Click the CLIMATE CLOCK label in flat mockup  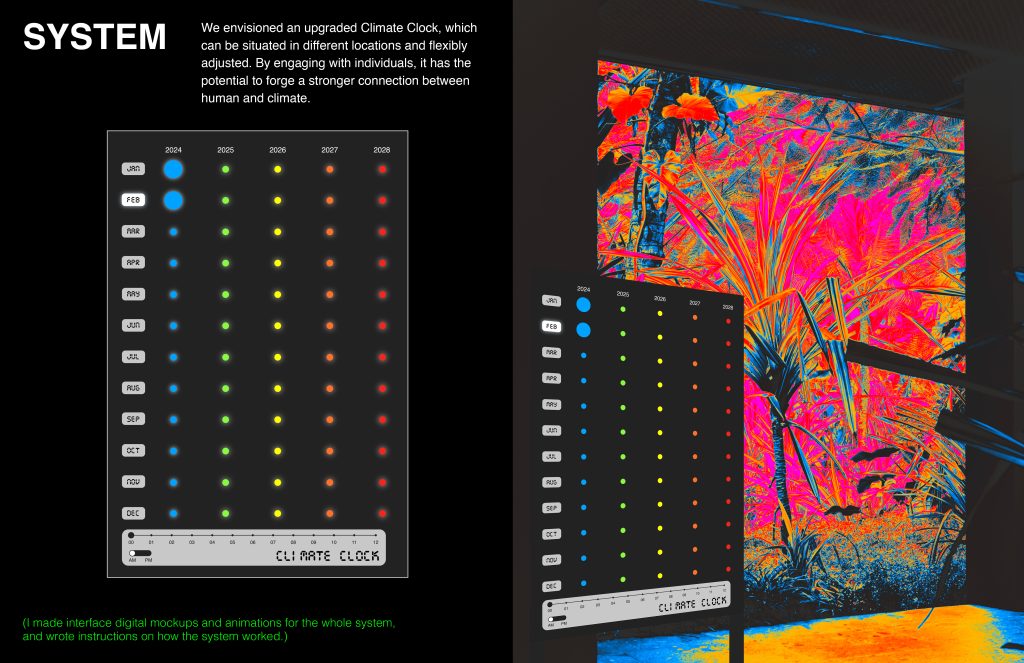tap(327, 556)
